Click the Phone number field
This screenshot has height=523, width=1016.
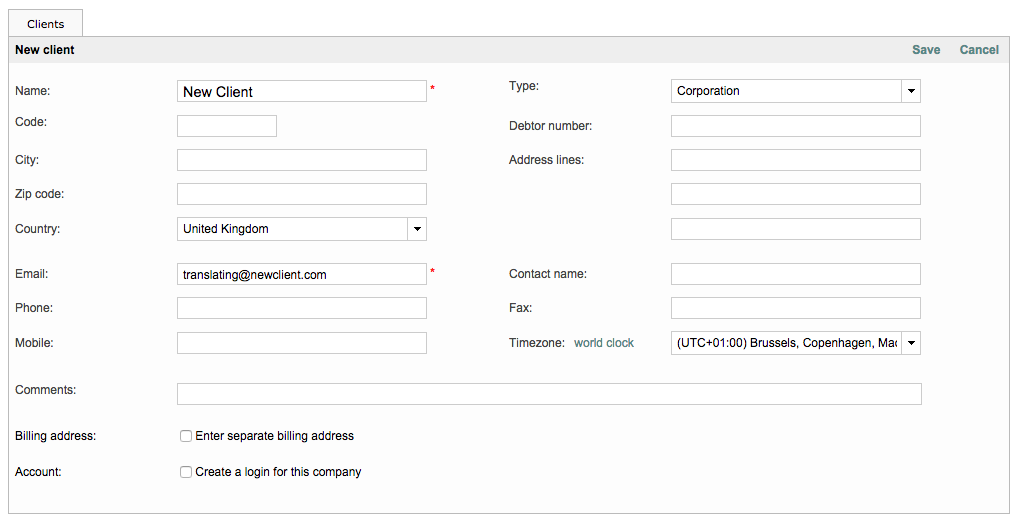(301, 308)
